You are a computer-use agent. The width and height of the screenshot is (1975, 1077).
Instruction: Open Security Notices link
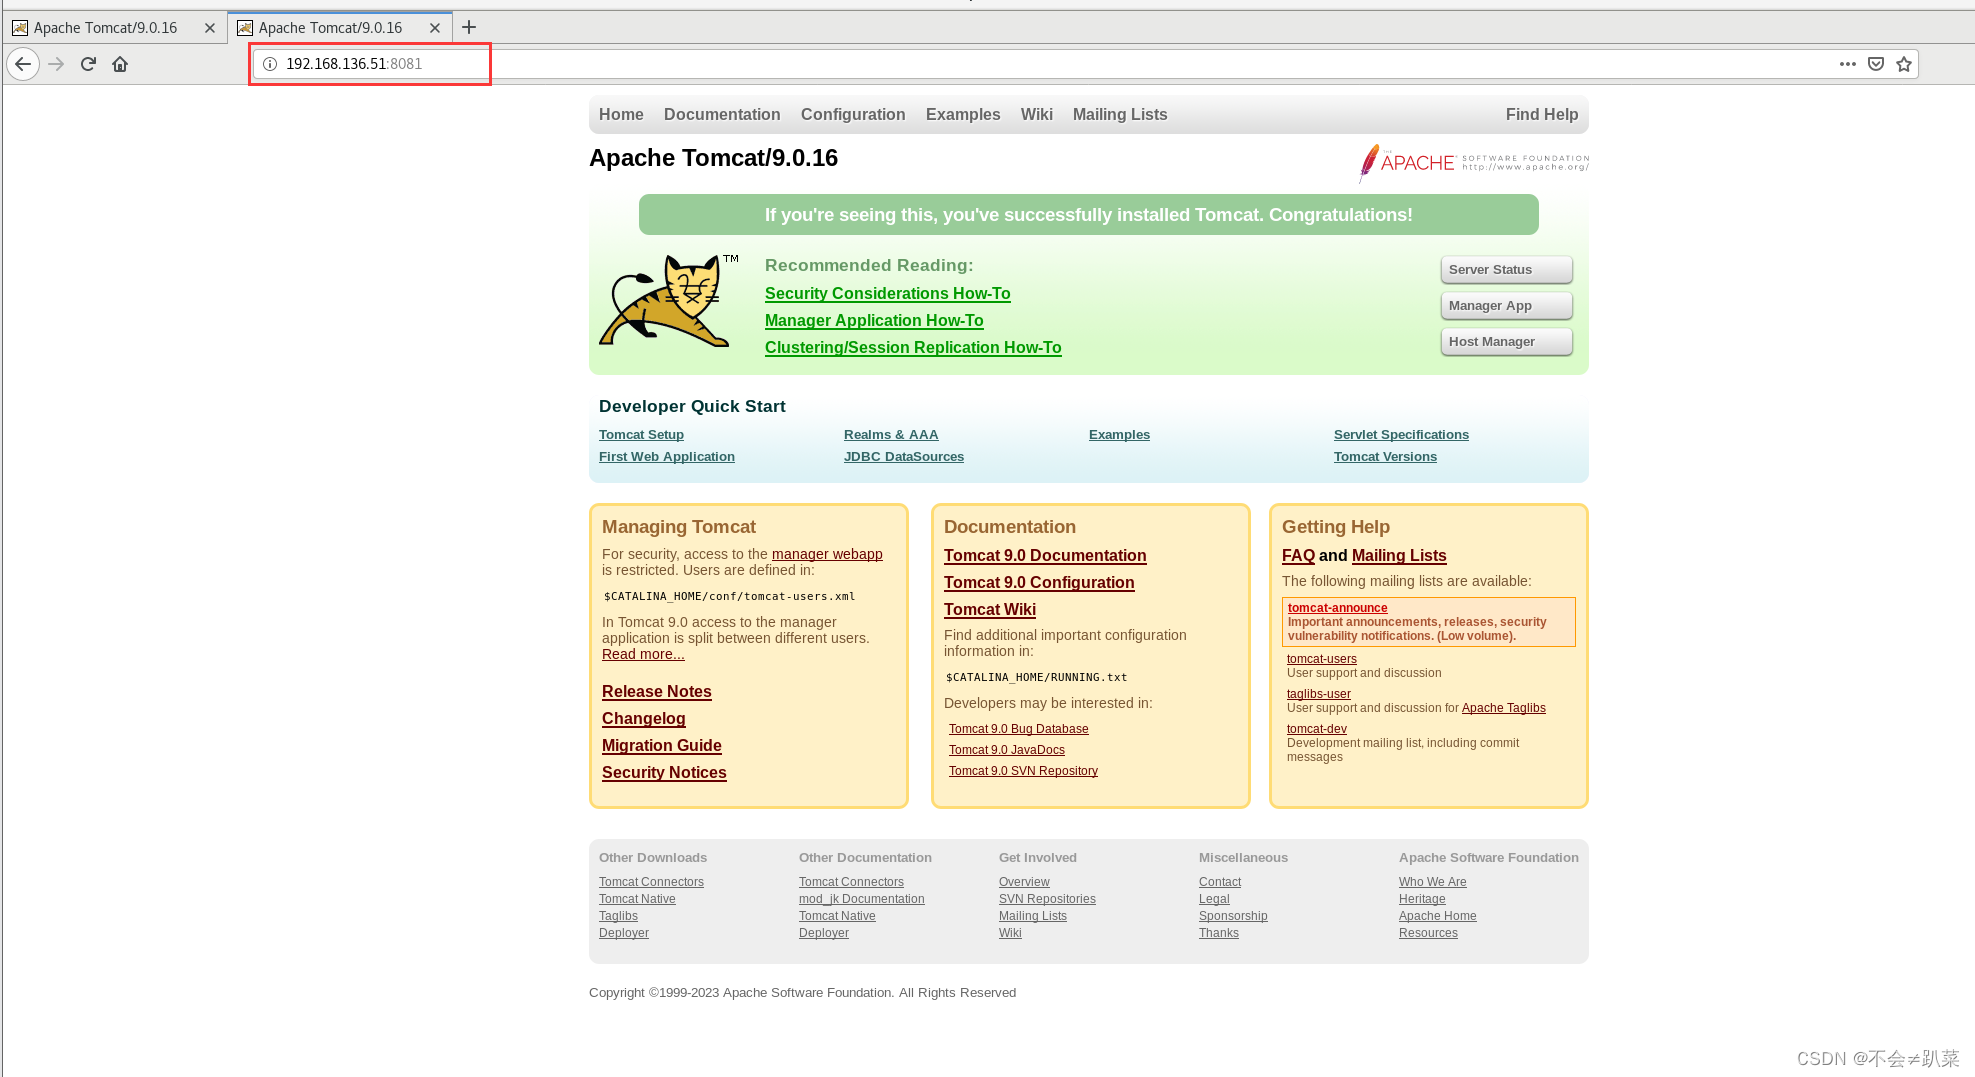[664, 772]
